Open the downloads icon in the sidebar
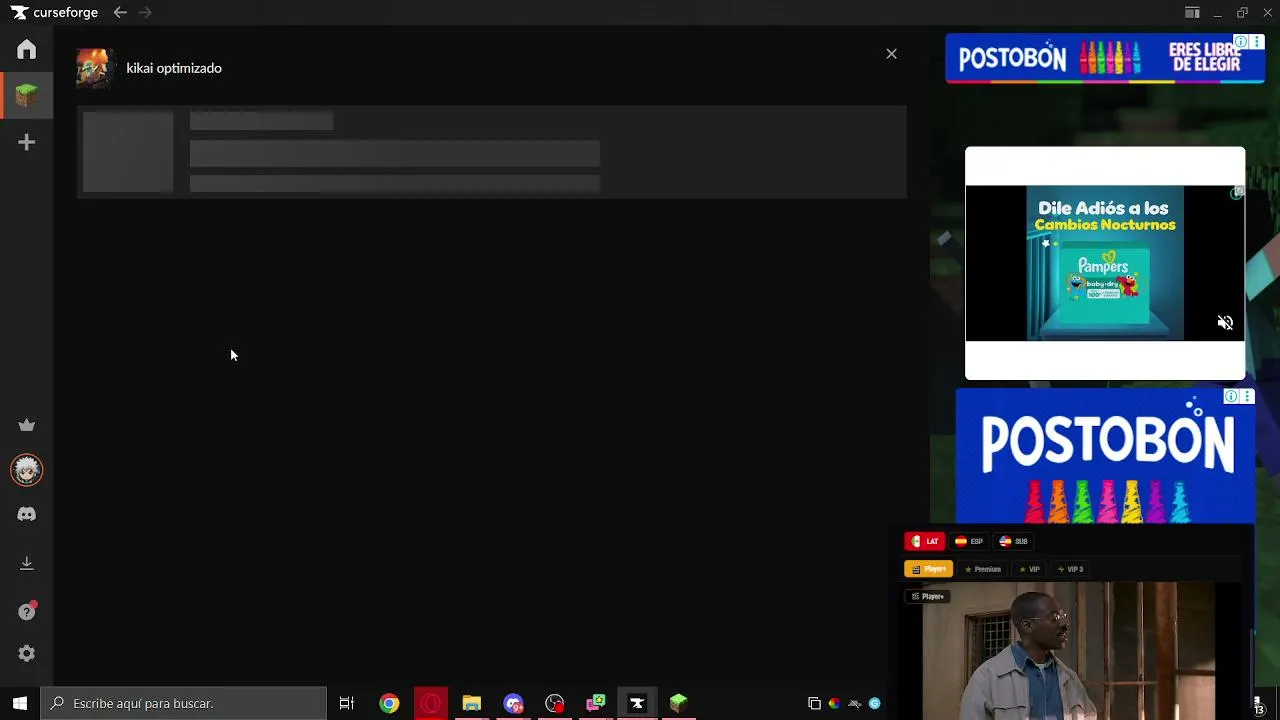The width and height of the screenshot is (1280, 720). 27,563
